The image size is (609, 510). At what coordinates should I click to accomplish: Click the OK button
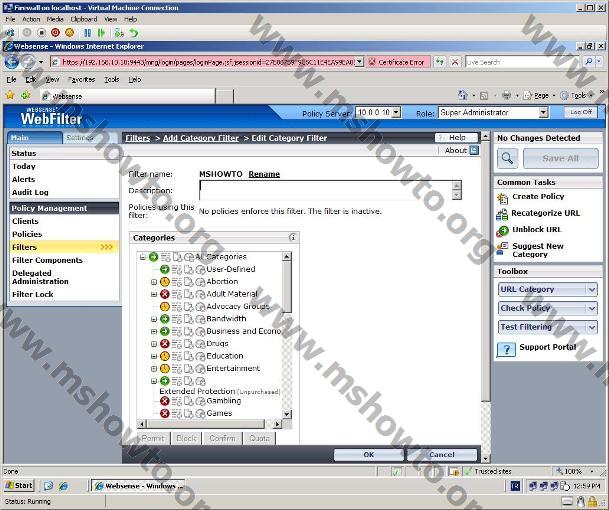tap(369, 454)
